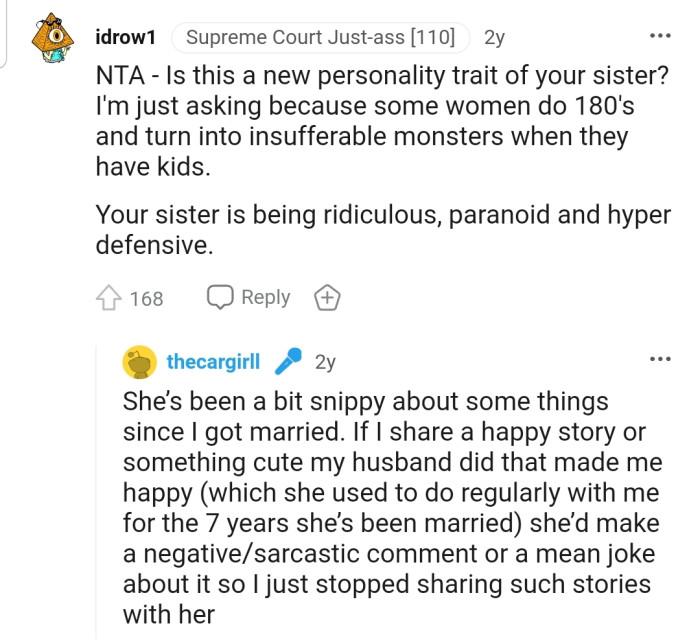700x639 pixels.
Task: Click the 'Your sister is being ridiculous' paragraph
Action: click(382, 229)
